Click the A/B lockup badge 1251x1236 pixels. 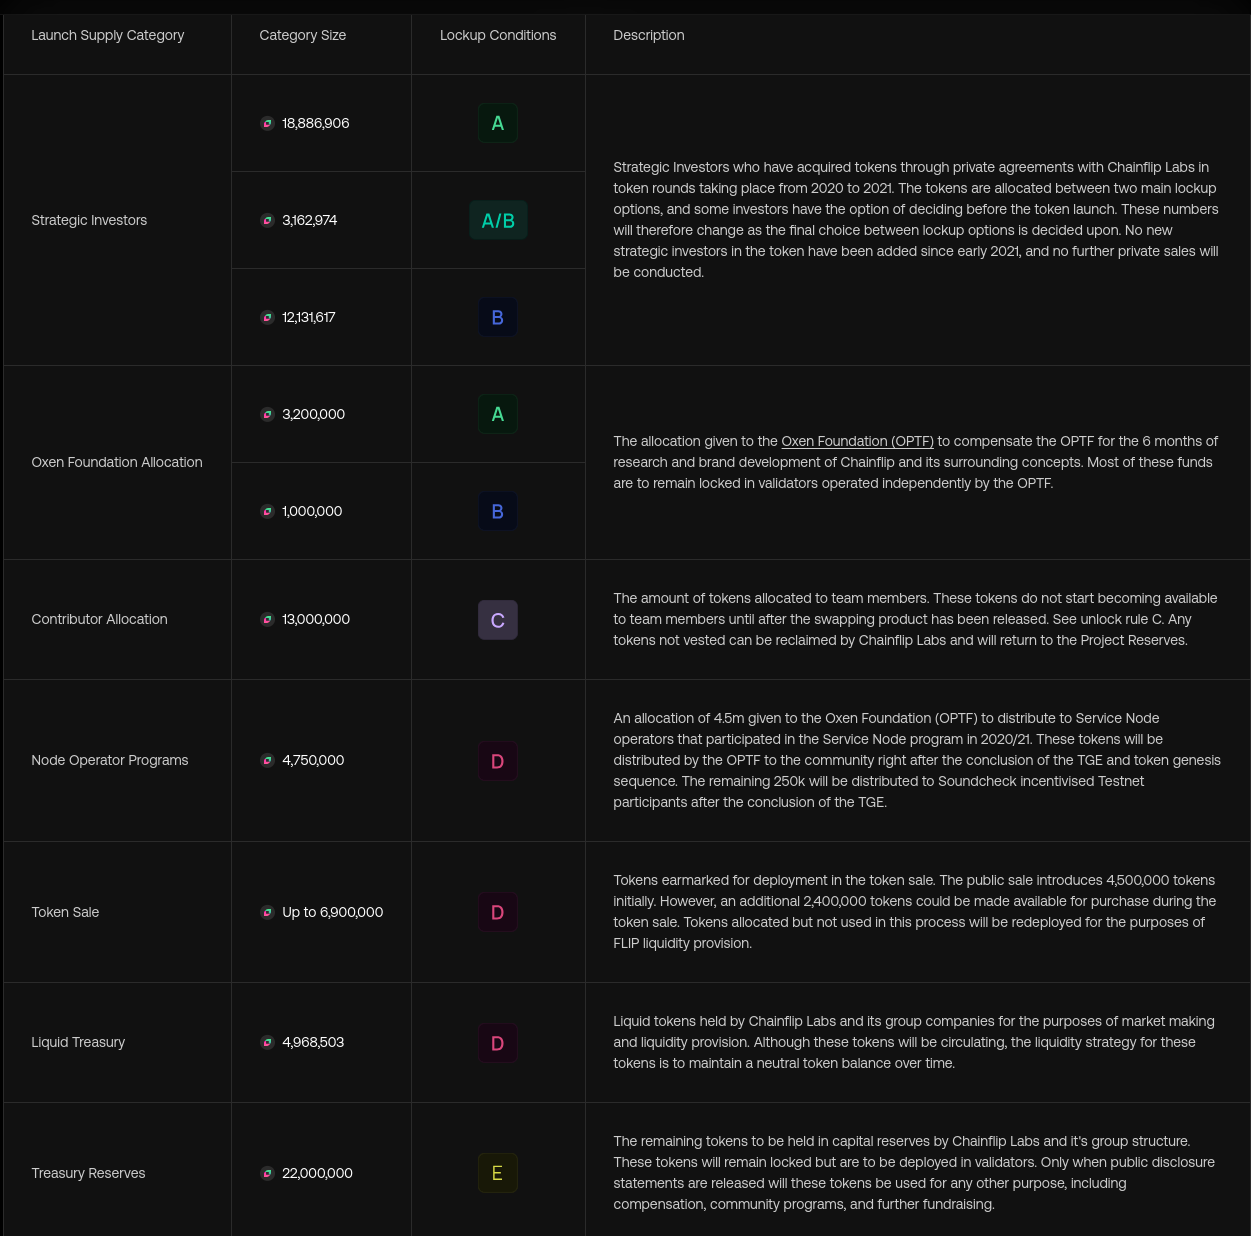[x=498, y=220]
